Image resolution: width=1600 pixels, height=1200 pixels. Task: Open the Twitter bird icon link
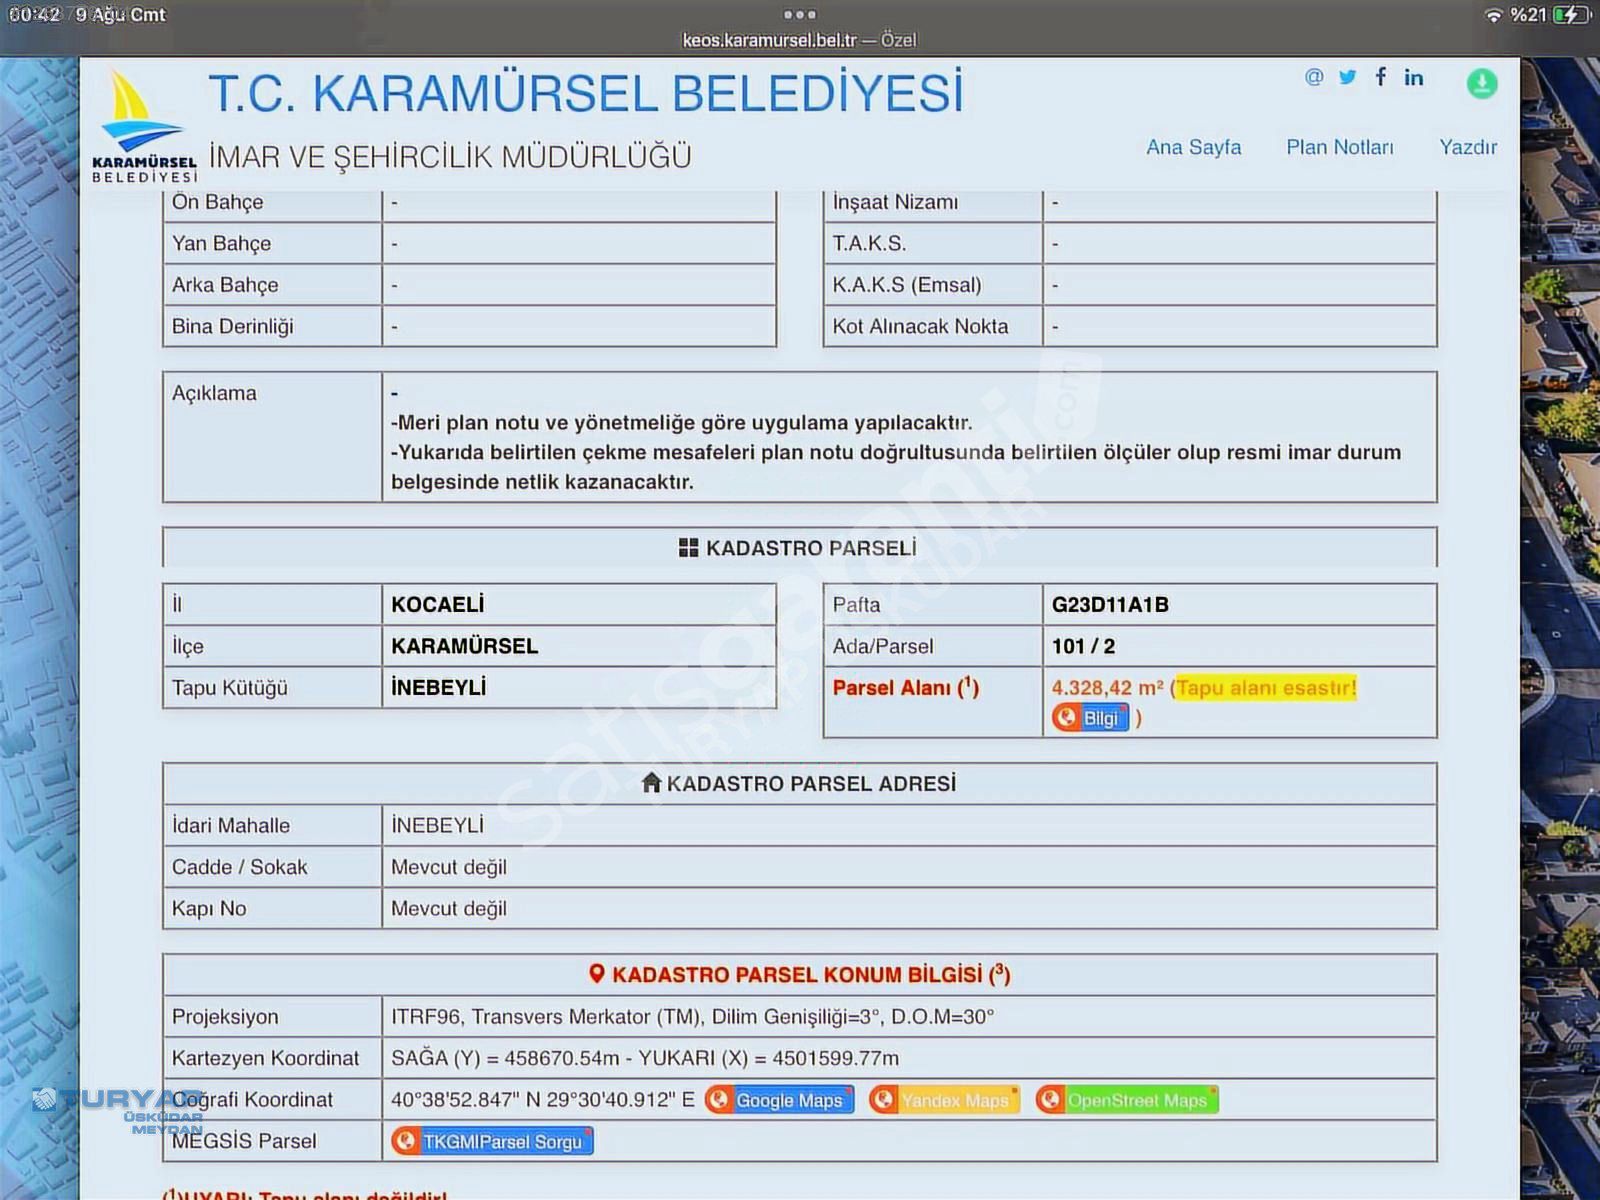click(1347, 77)
